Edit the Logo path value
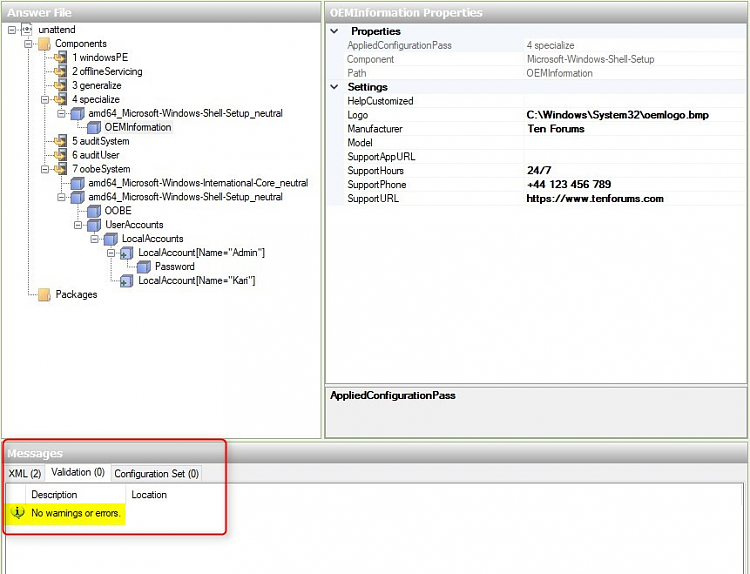The image size is (750, 574). [634, 115]
